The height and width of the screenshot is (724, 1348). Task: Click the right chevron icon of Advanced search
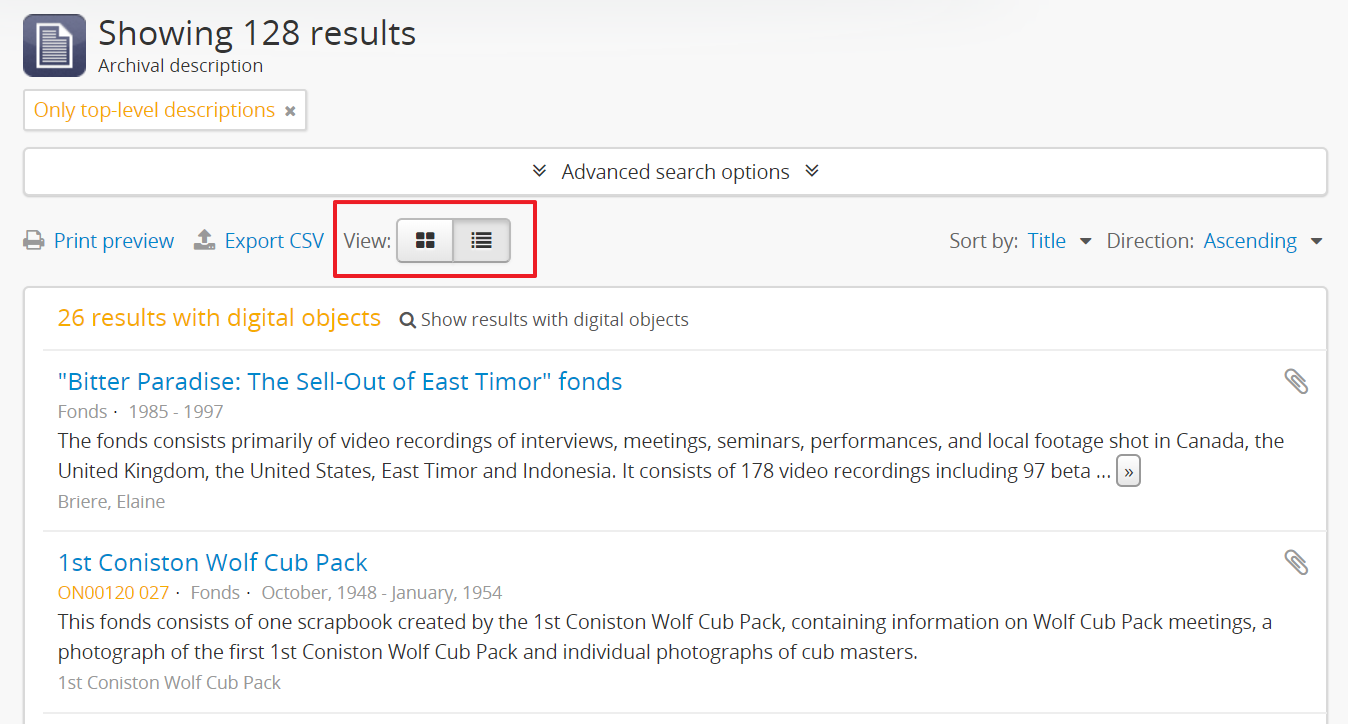(812, 171)
